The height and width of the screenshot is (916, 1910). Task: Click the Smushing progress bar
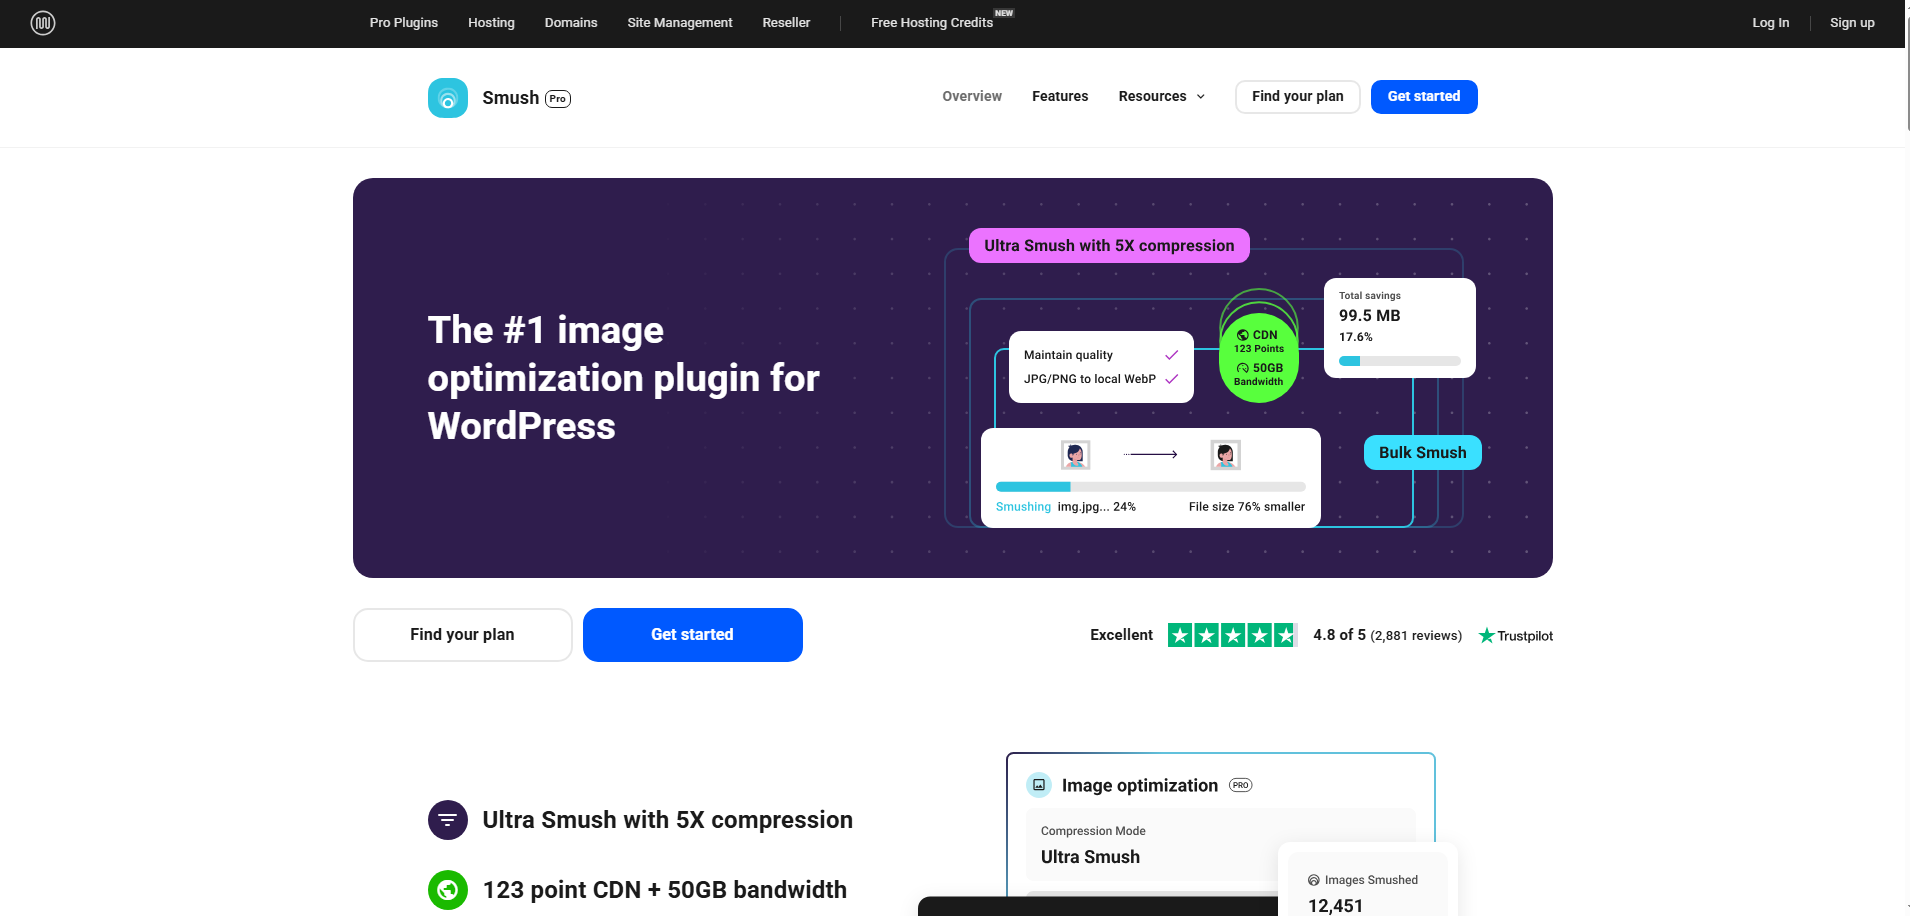coord(1151,487)
